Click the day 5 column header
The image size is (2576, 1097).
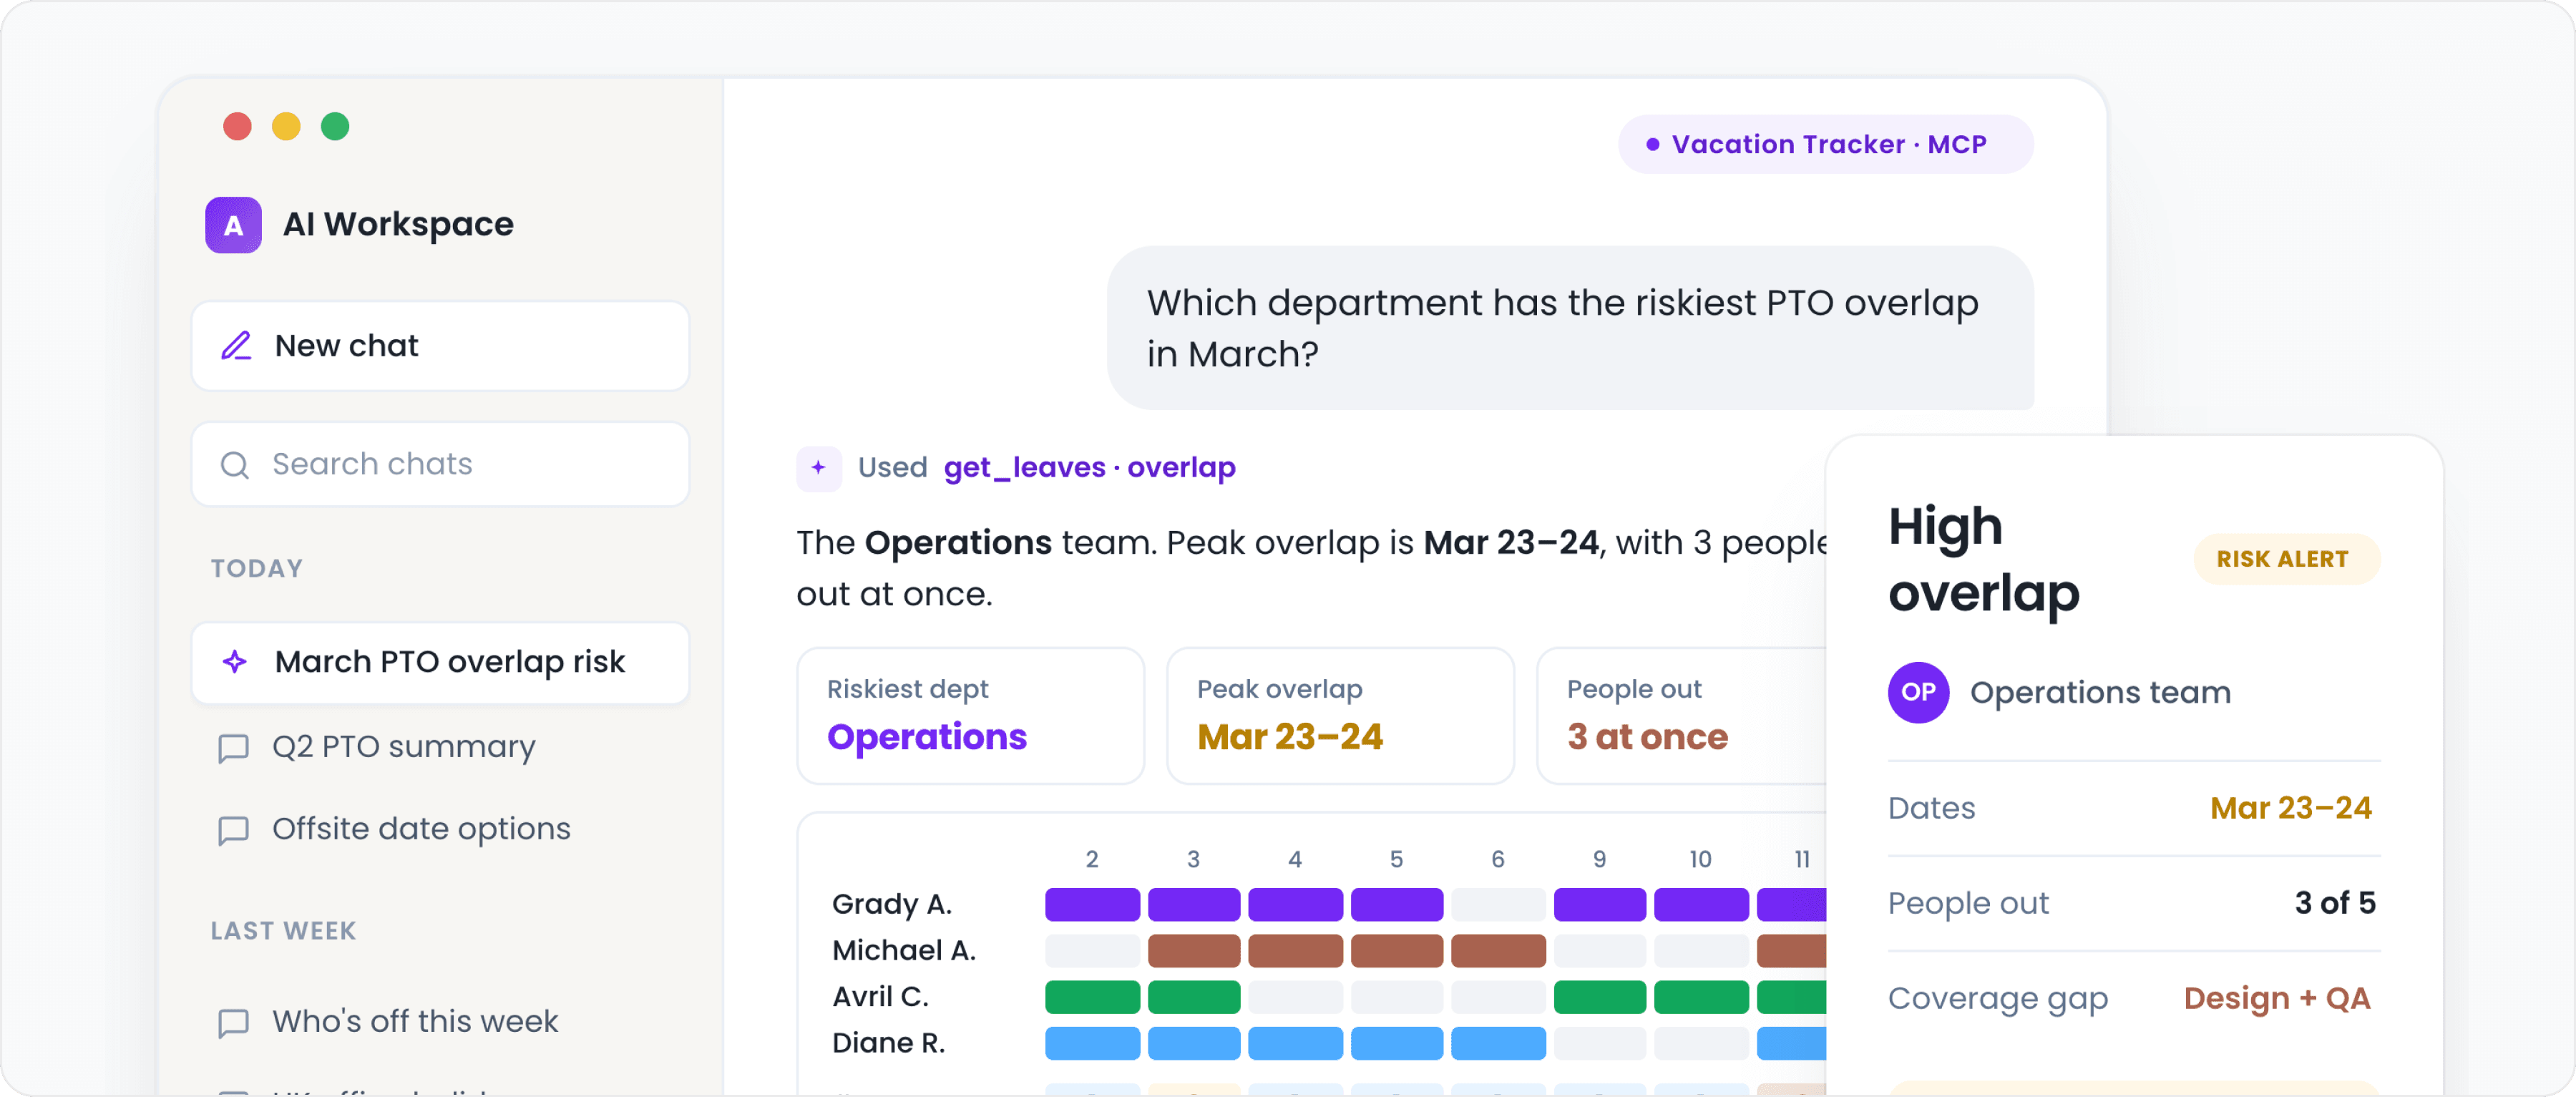pos(1397,859)
